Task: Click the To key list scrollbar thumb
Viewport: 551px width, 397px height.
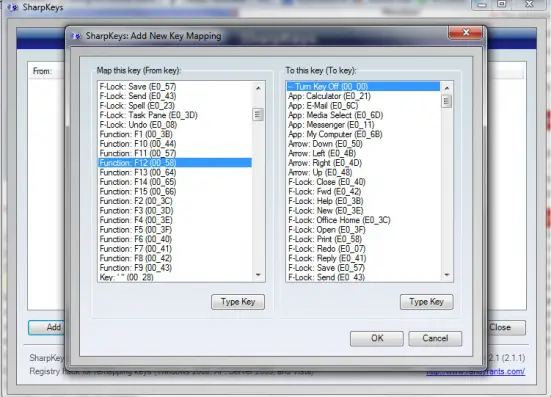Action: 447,102
